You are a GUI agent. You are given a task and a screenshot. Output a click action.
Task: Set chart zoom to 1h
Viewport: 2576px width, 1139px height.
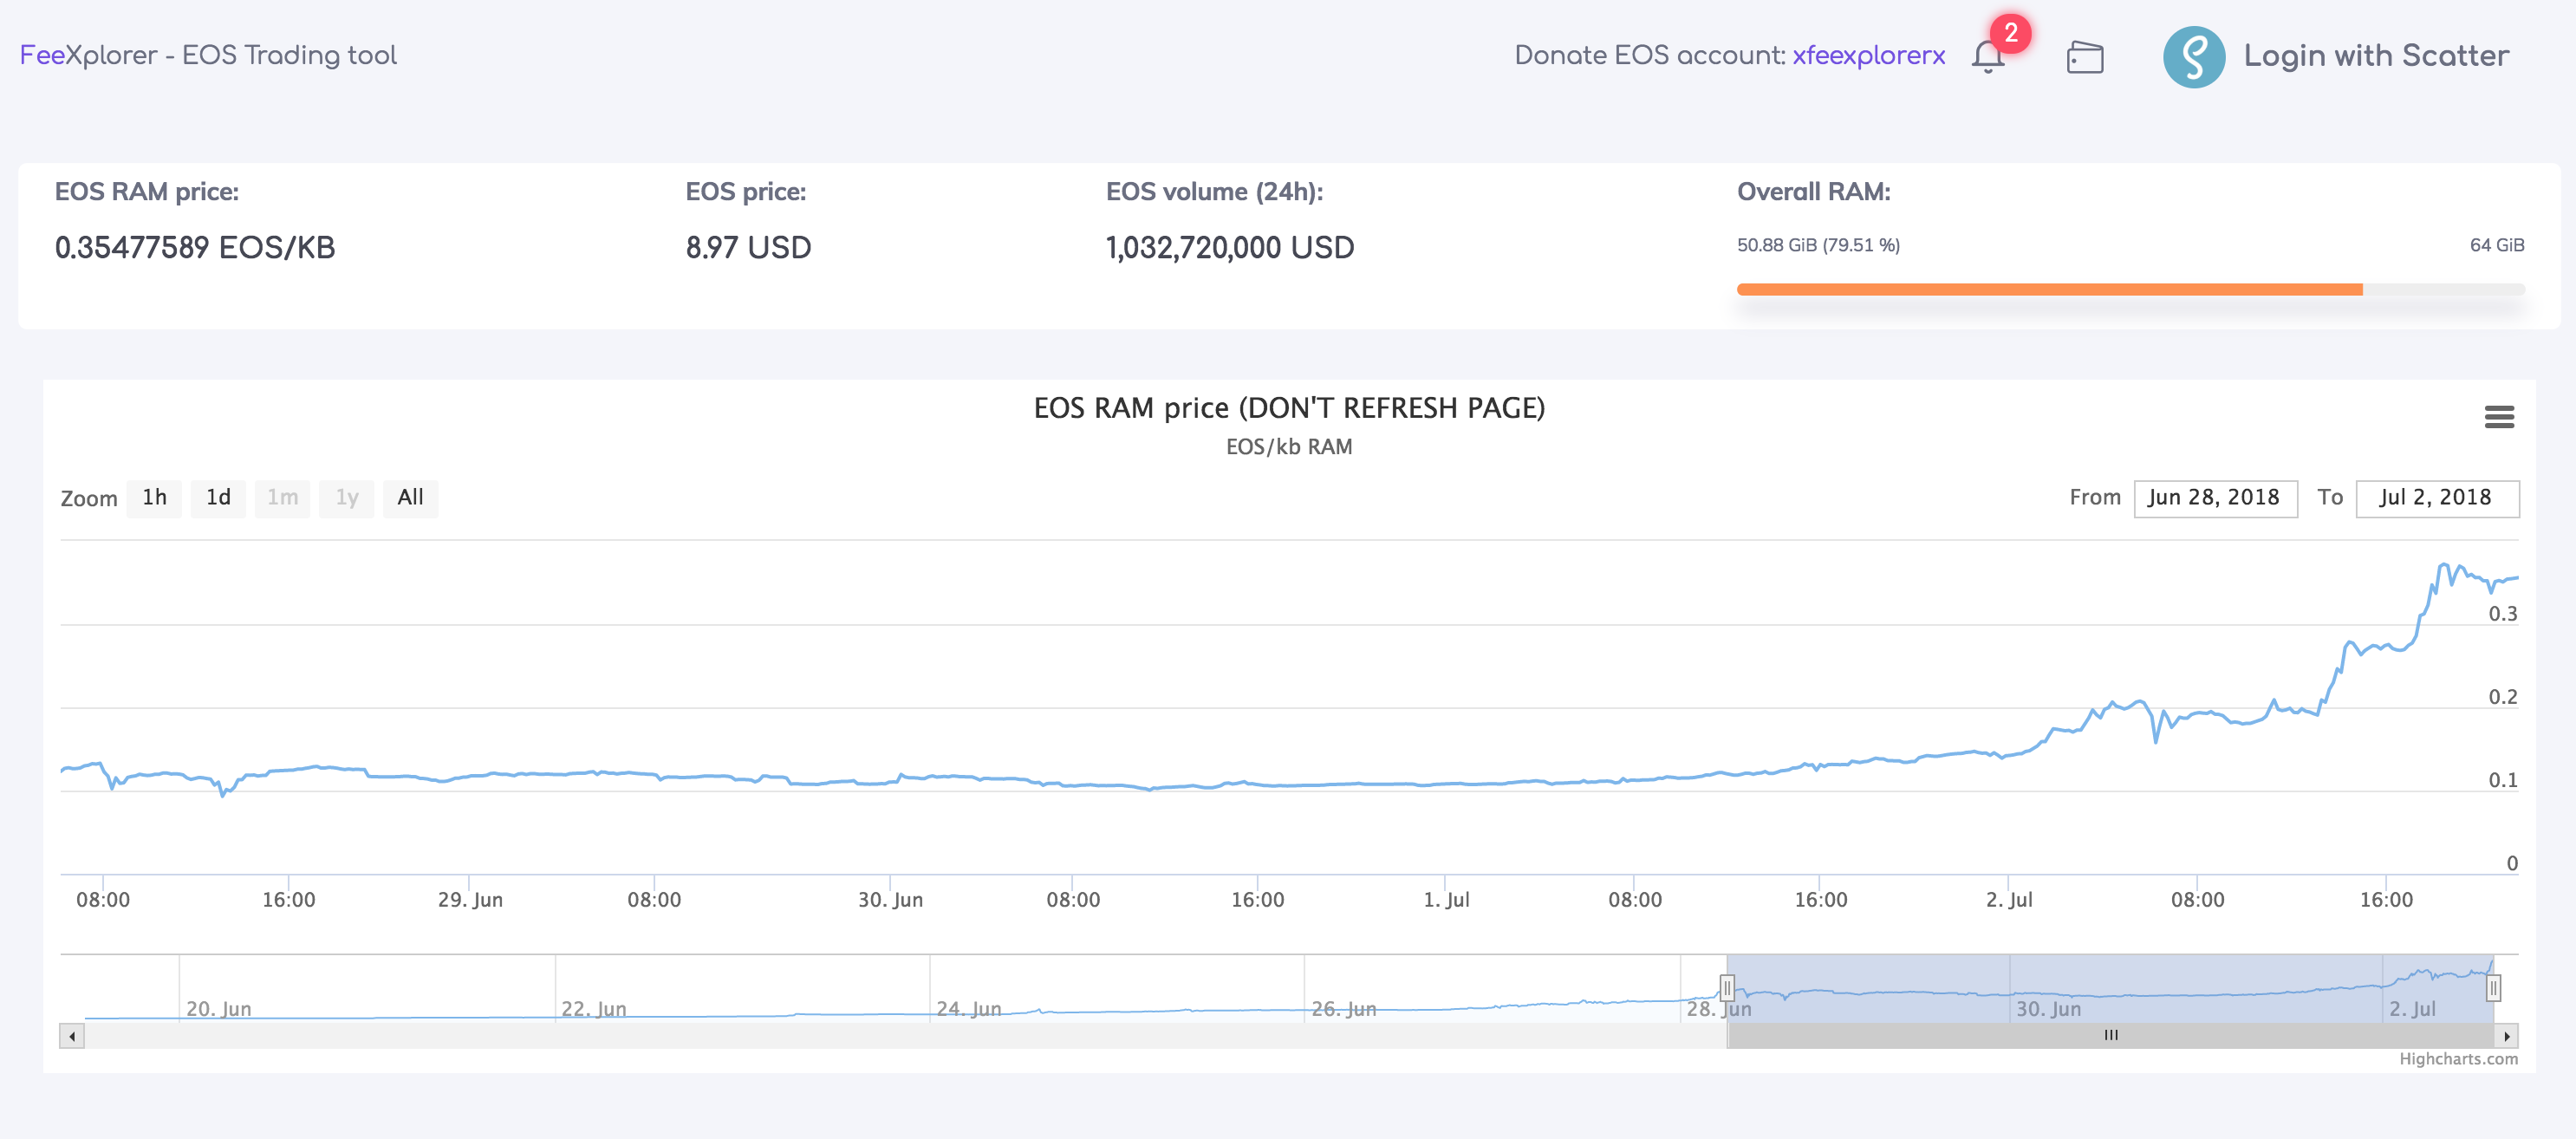[x=154, y=498]
